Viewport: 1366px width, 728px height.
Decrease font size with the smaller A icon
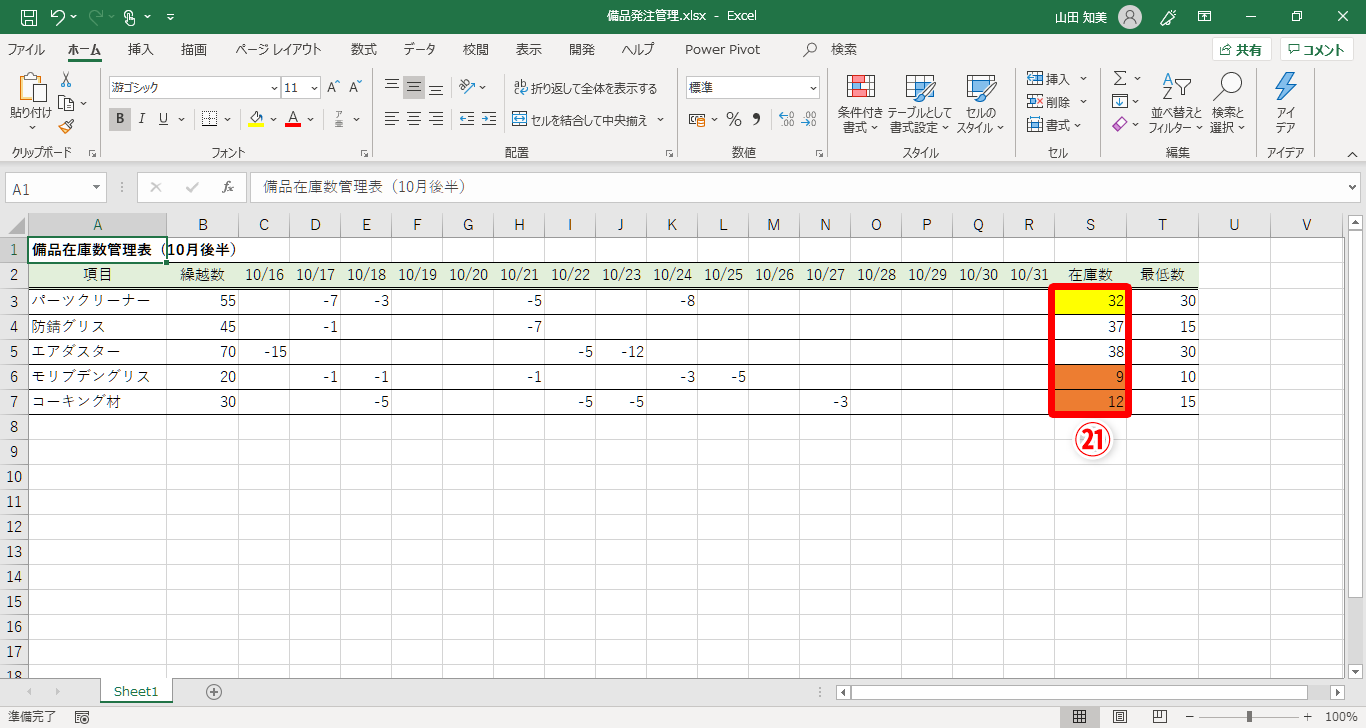[x=356, y=88]
